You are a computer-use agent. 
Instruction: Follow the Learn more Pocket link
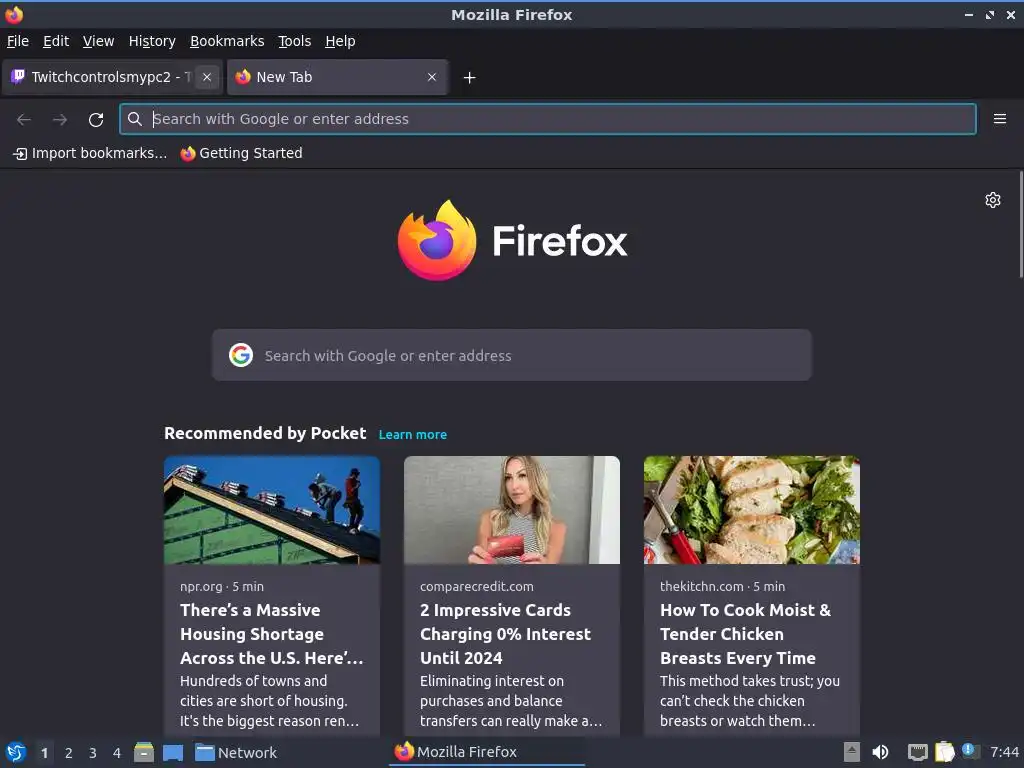(413, 434)
